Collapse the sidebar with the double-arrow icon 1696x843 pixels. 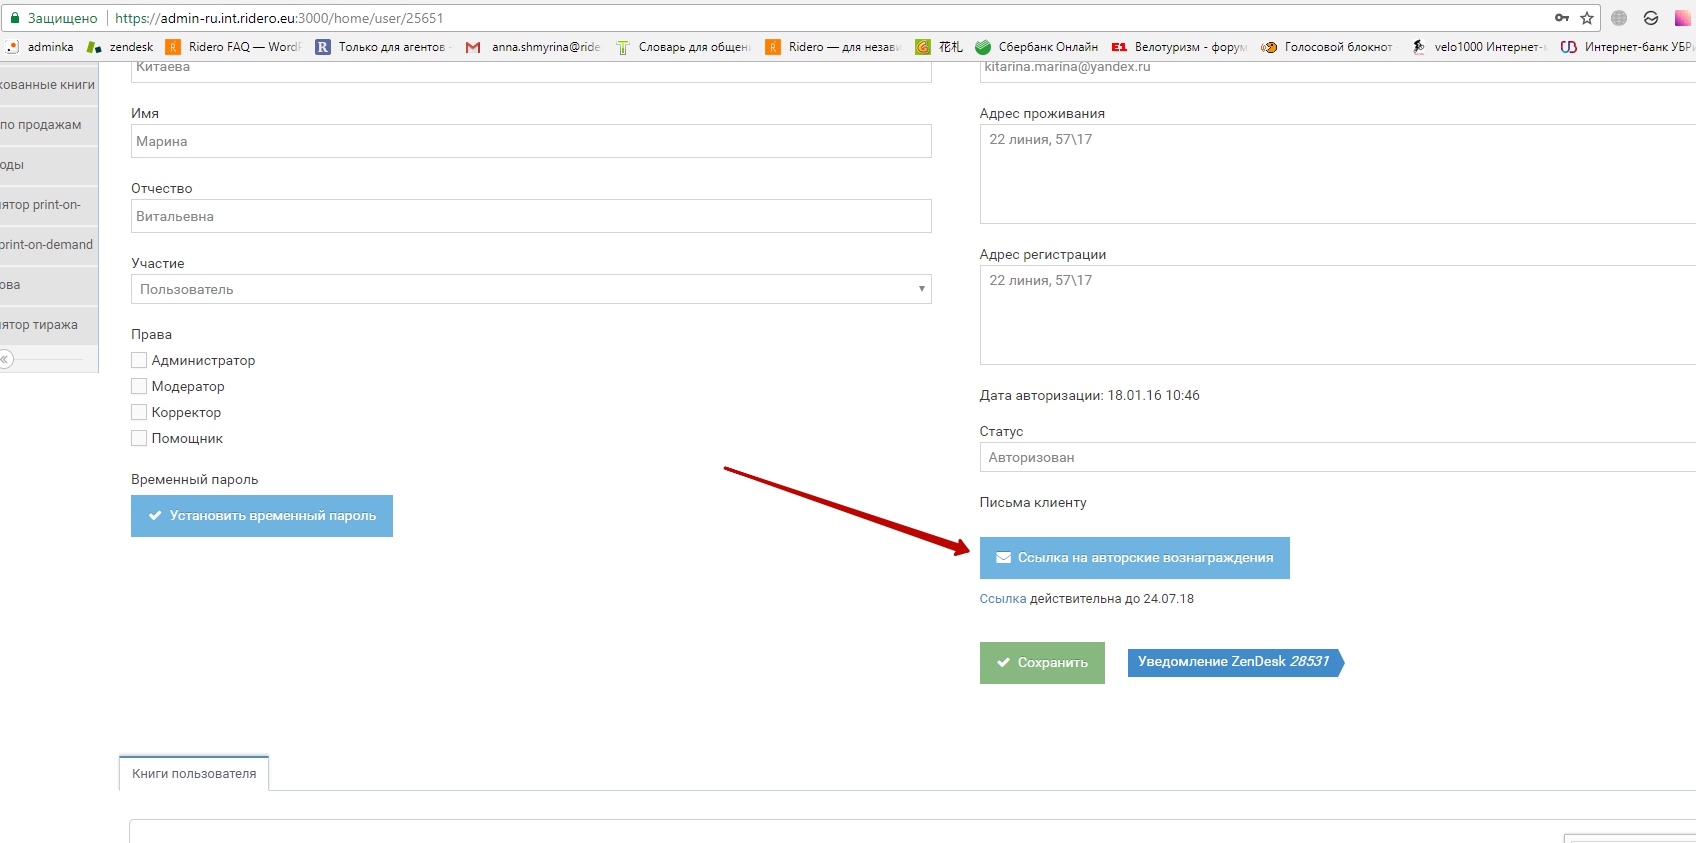coord(5,359)
